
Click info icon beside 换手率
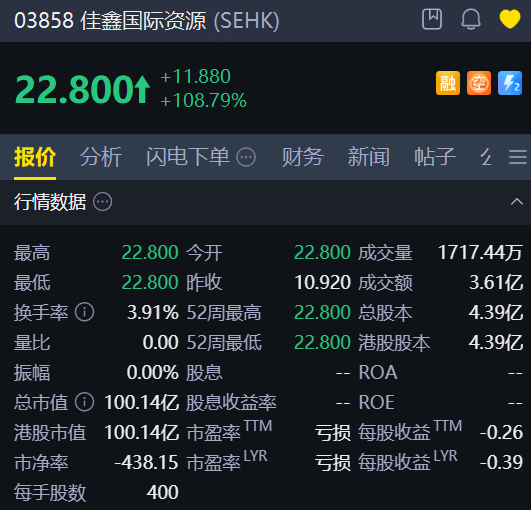(85, 312)
